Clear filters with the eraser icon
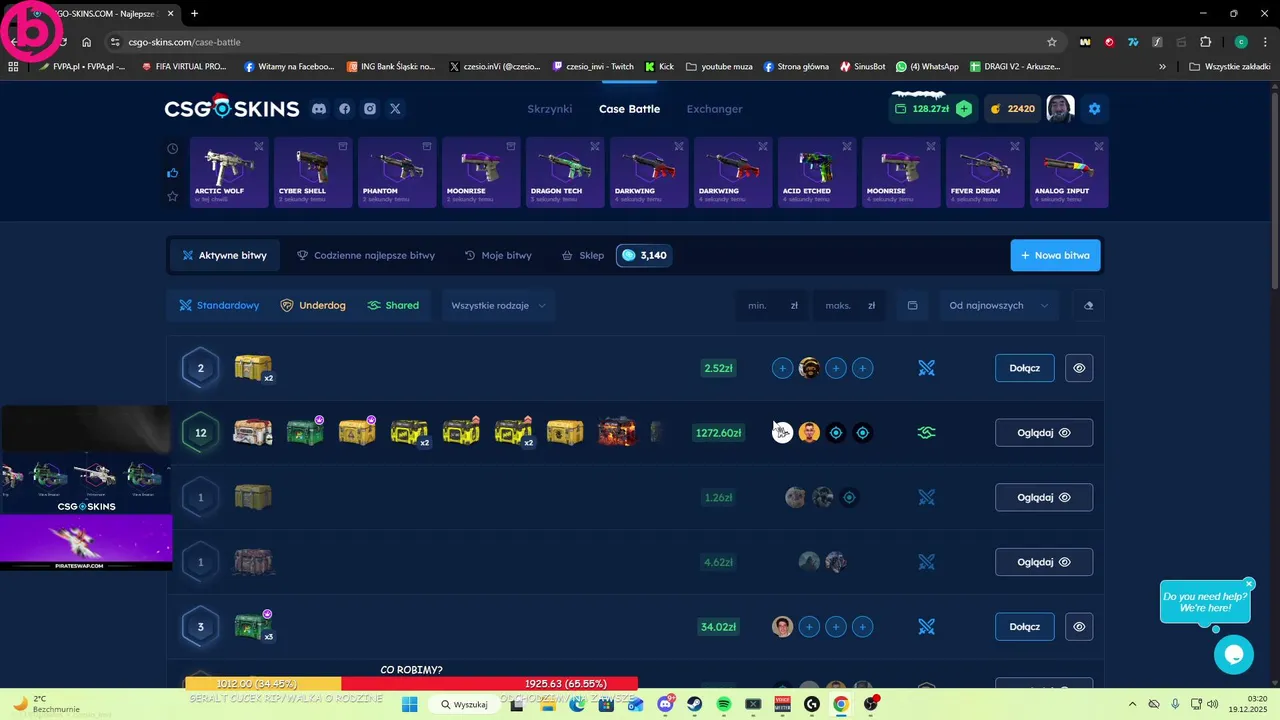The image size is (1280, 720). tap(1088, 305)
